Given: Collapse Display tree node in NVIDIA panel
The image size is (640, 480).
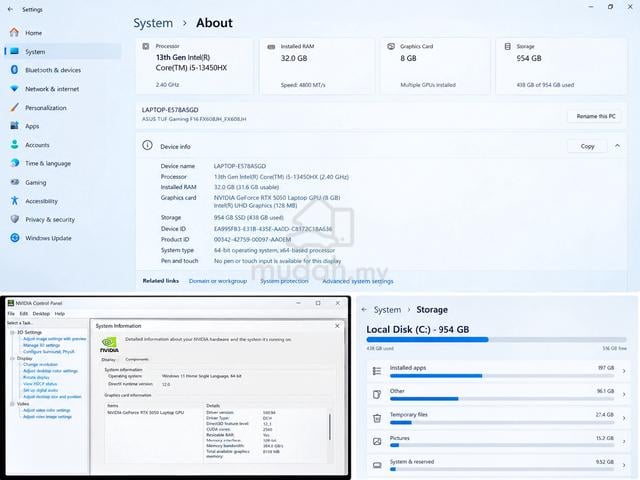Looking at the screenshot, I should click(x=12, y=358).
